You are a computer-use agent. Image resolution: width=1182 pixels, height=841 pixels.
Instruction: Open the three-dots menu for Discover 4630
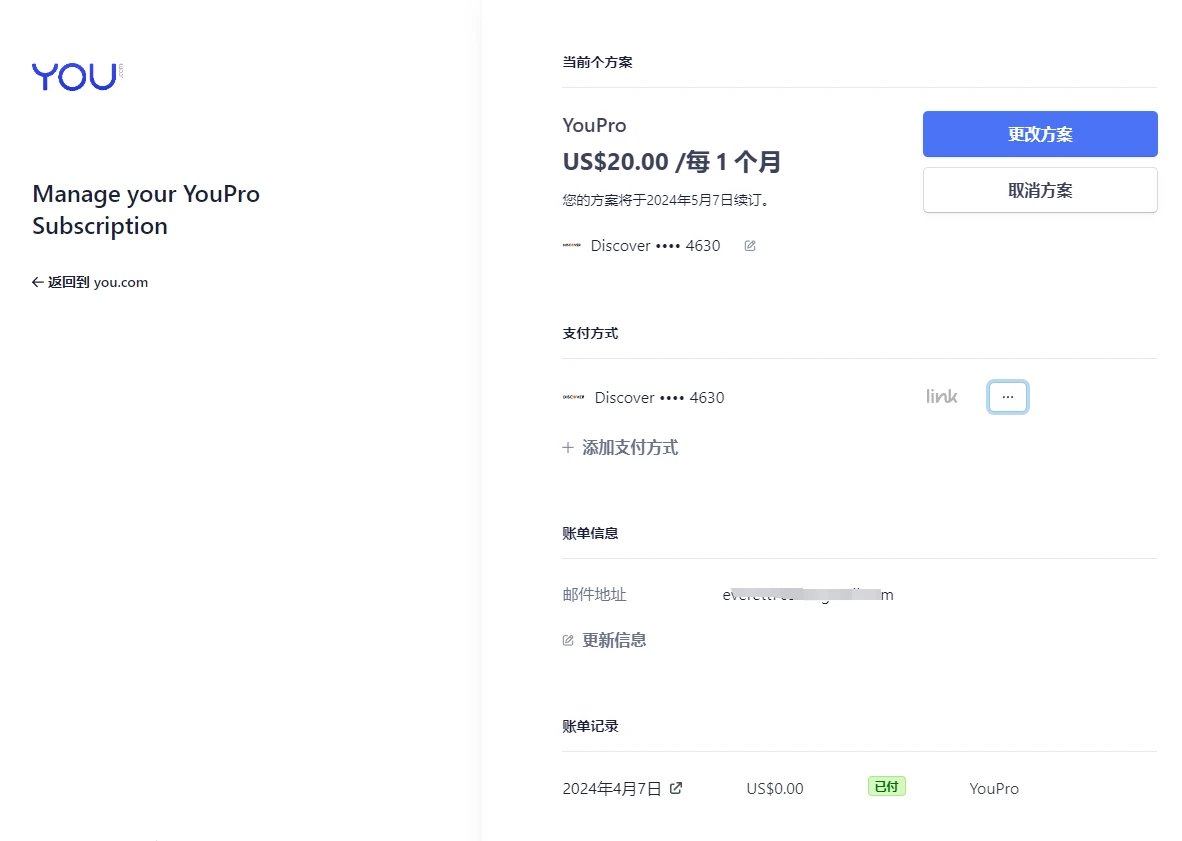pyautogui.click(x=1007, y=397)
